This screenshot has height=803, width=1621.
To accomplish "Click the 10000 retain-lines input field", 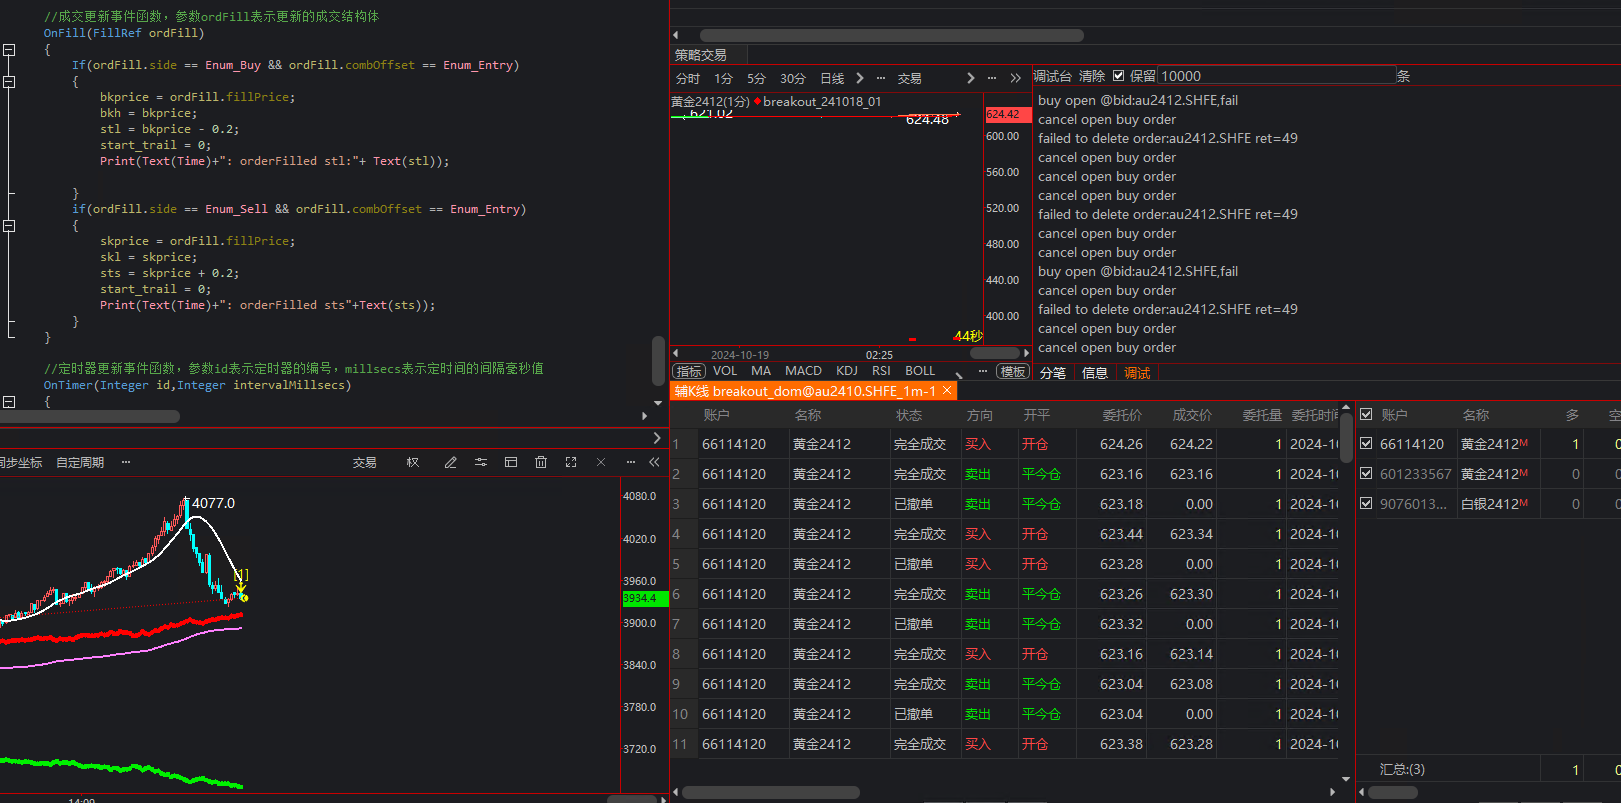I will point(1276,76).
